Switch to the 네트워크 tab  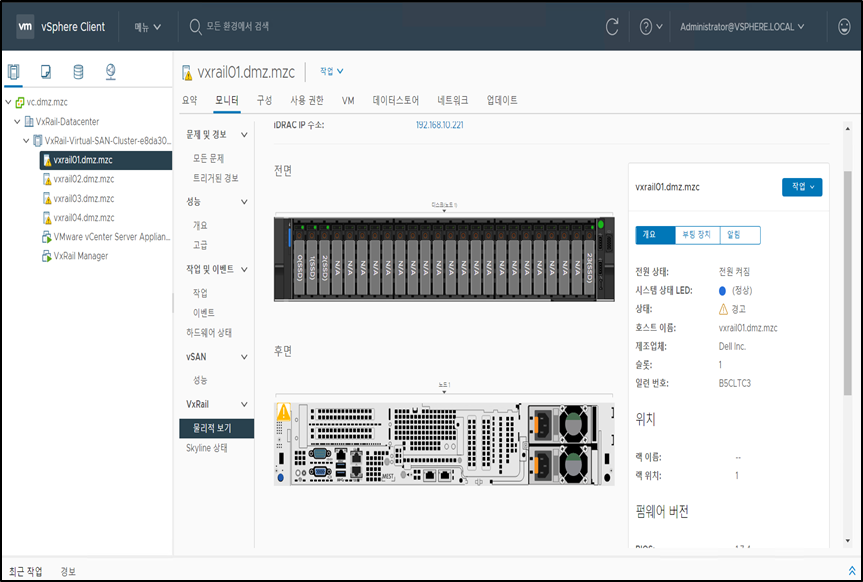(x=452, y=100)
